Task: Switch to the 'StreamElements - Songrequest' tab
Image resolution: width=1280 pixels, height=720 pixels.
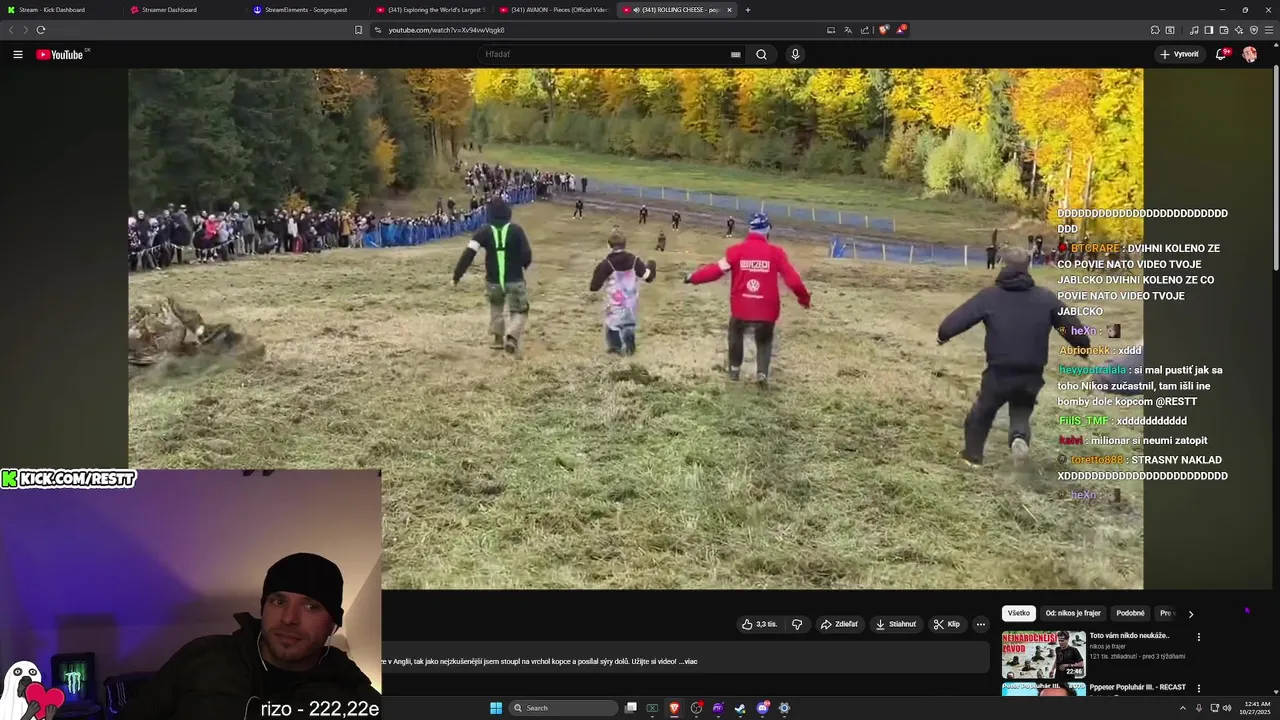Action: click(308, 10)
